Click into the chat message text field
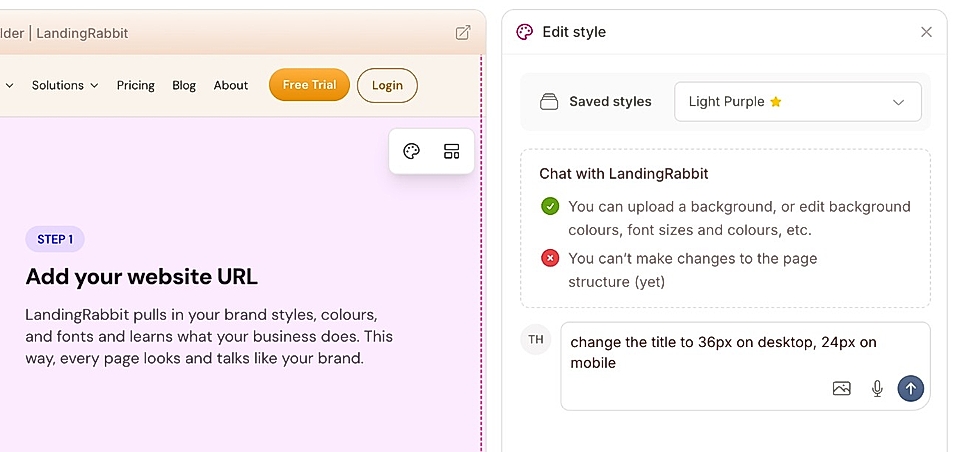 tap(744, 366)
